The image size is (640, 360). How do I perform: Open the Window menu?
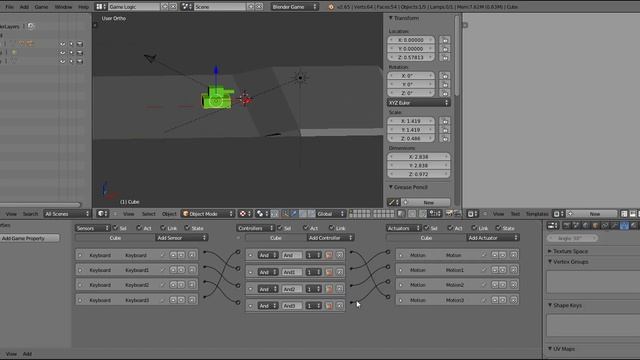63,7
